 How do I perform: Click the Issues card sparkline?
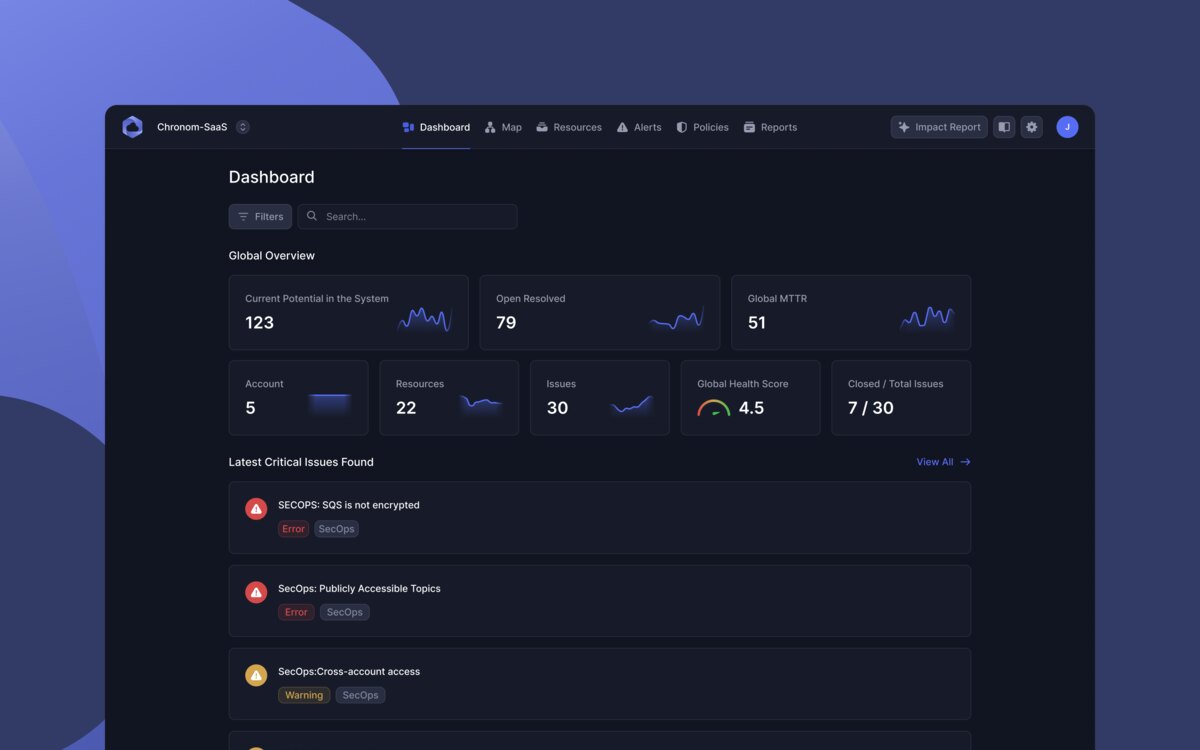coord(631,405)
